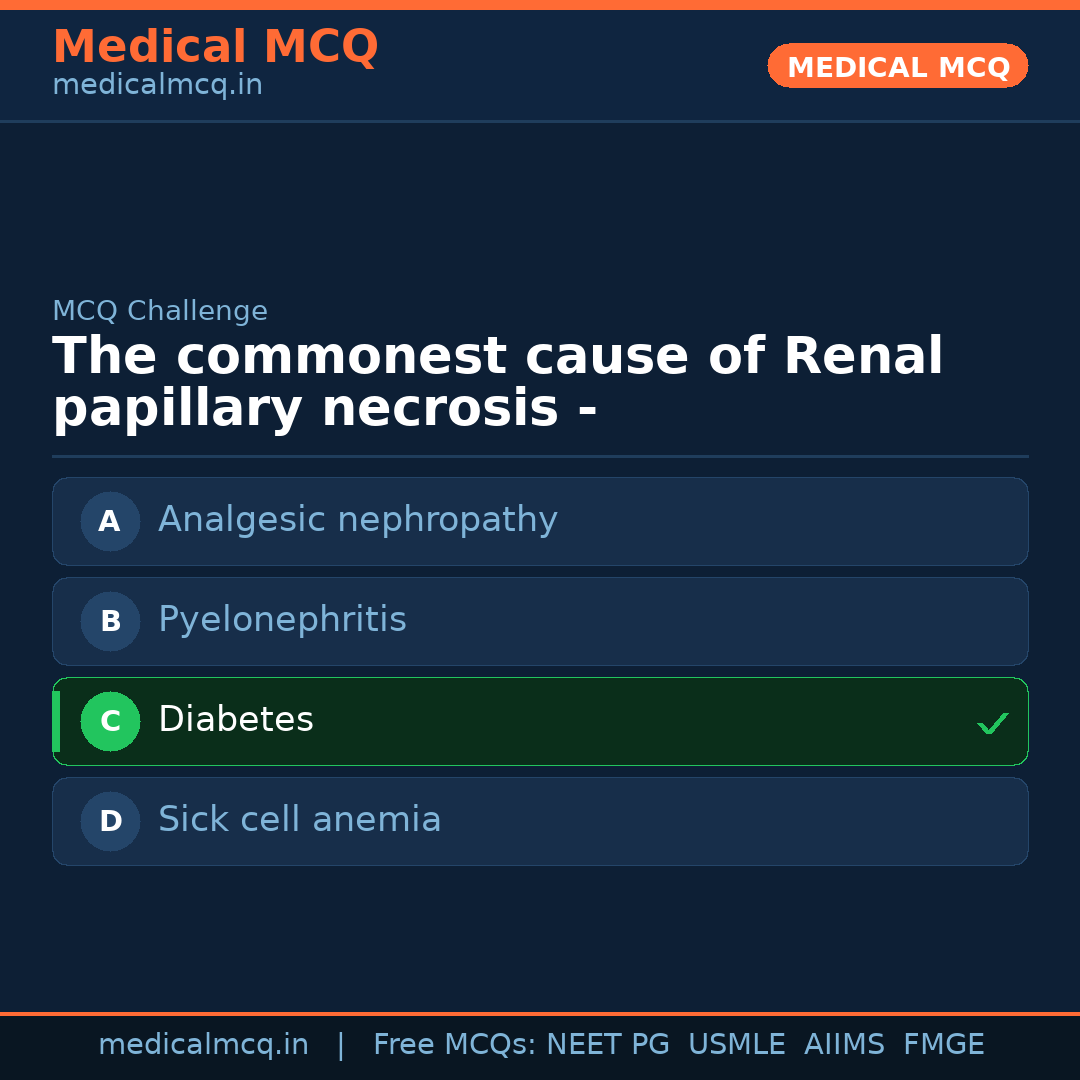Click the MCQ Challenge label
1080x1080 pixels.
tap(160, 311)
